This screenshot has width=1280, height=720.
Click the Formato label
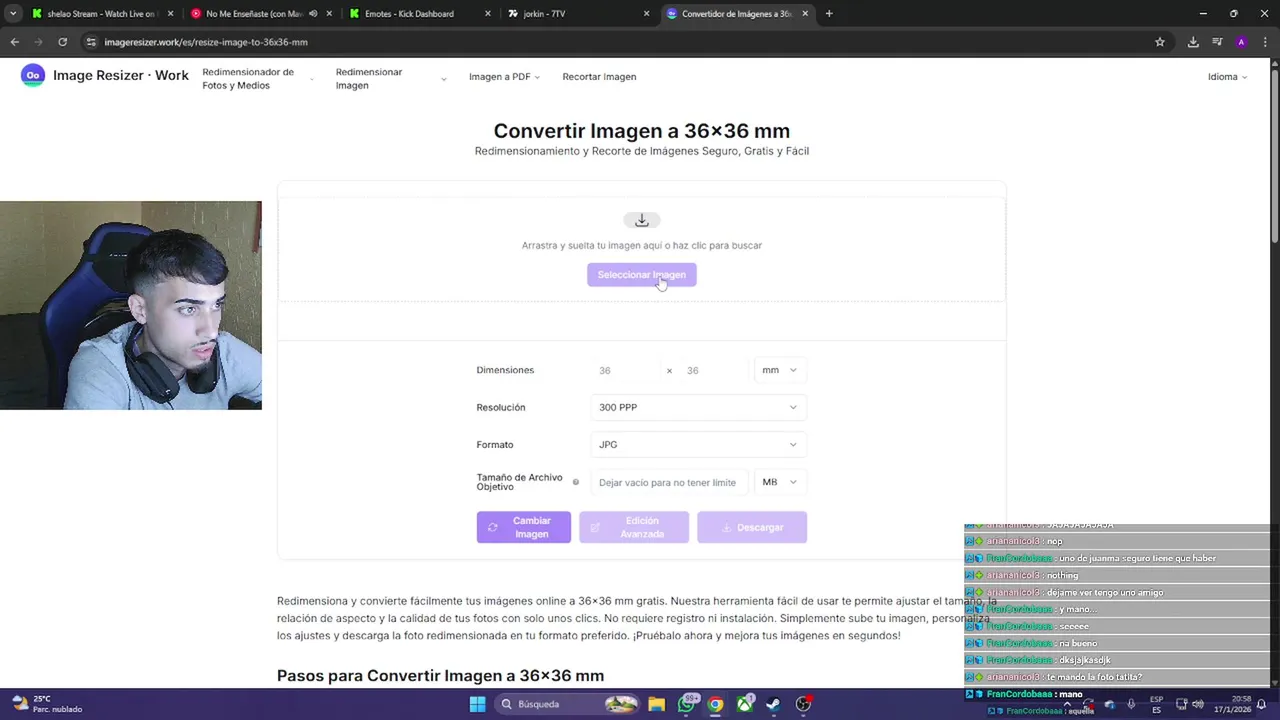pos(495,444)
